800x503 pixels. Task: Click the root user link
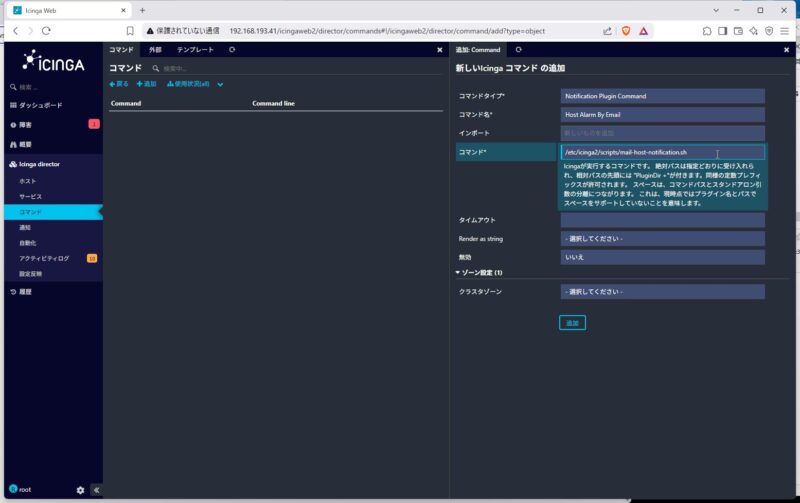[x=20, y=489]
